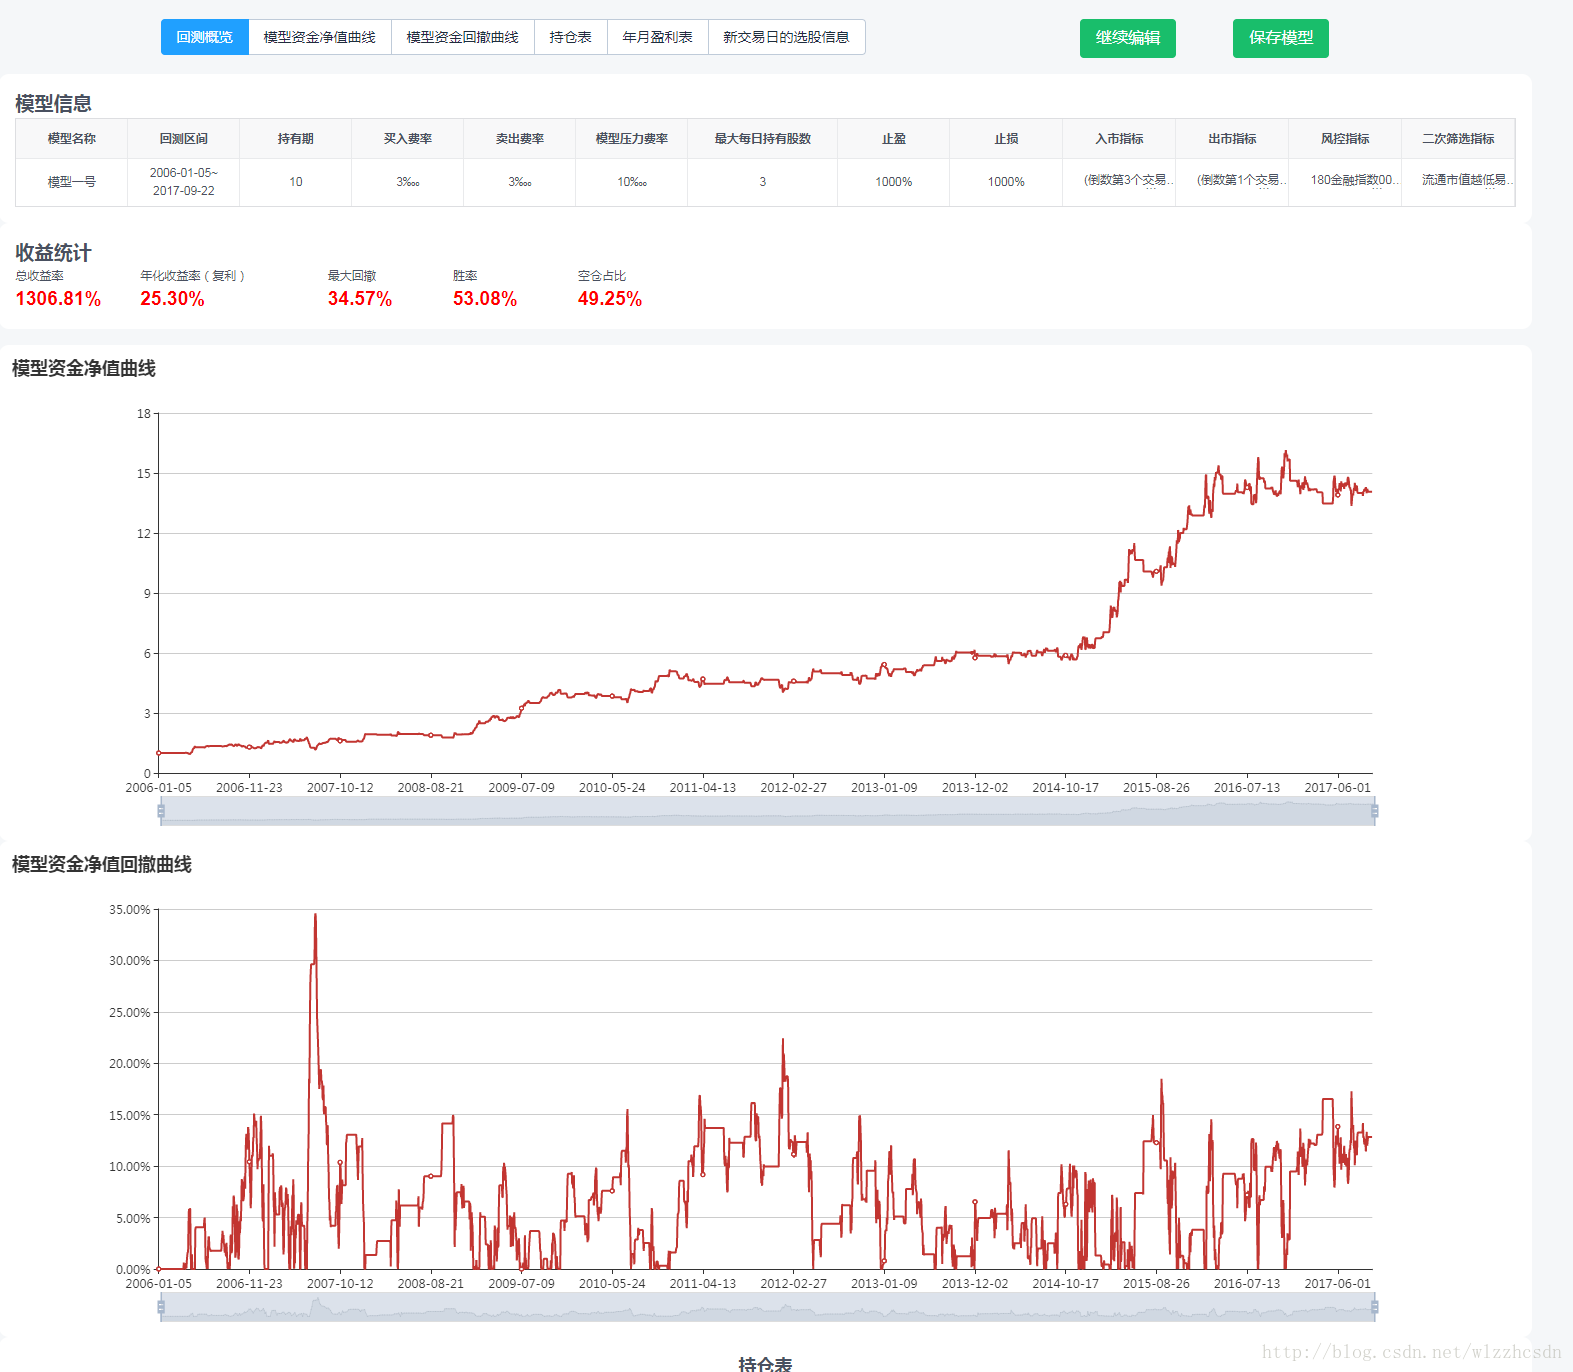Switch to 新交易日的选股信息 tab
The width and height of the screenshot is (1573, 1372).
pyautogui.click(x=787, y=37)
